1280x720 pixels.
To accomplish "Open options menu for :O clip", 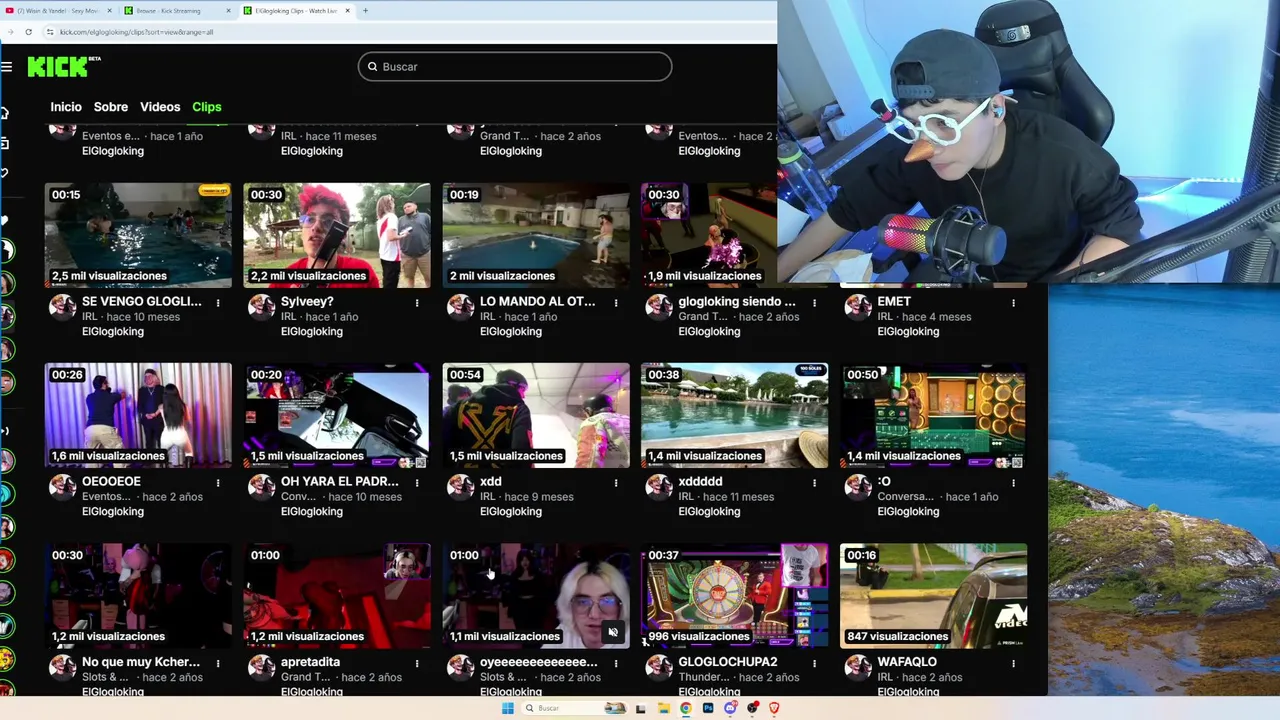I will click(x=1013, y=482).
